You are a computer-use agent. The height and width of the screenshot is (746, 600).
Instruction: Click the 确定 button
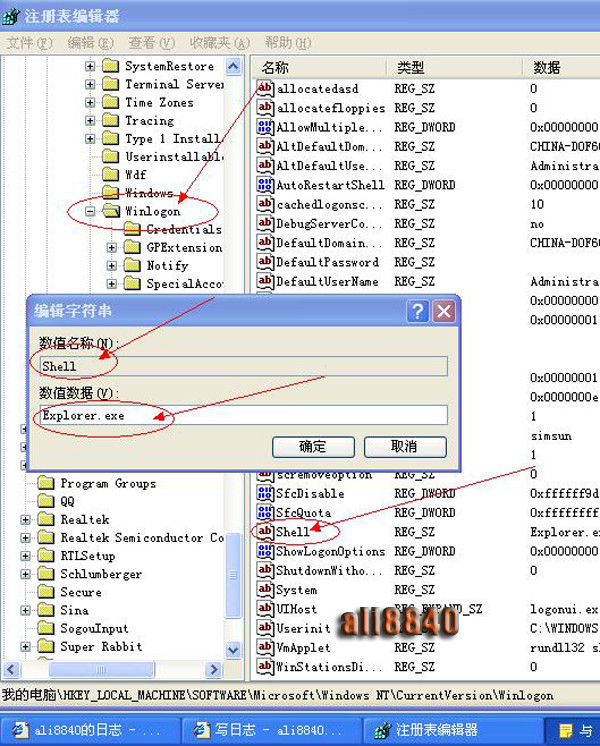[x=313, y=446]
